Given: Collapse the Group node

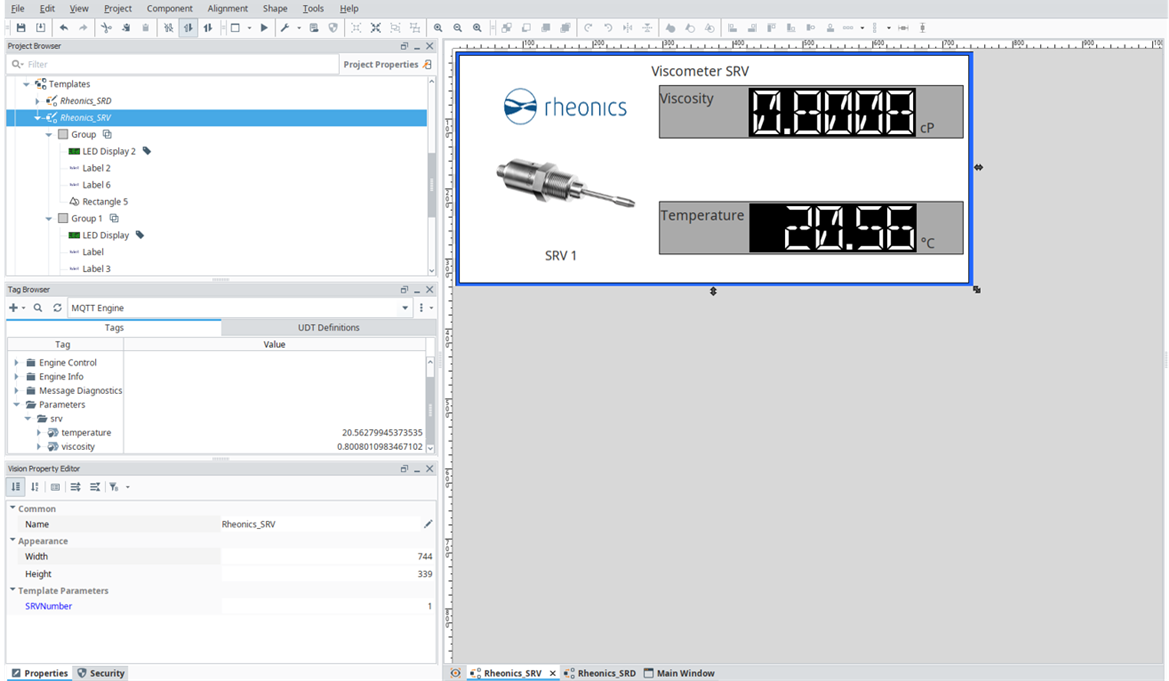Looking at the screenshot, I should [x=49, y=134].
